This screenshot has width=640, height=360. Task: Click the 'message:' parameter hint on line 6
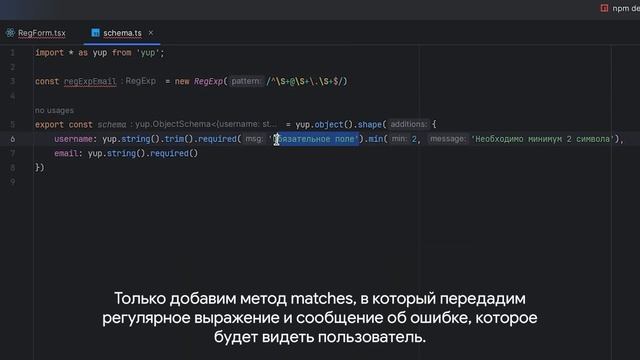click(448, 139)
